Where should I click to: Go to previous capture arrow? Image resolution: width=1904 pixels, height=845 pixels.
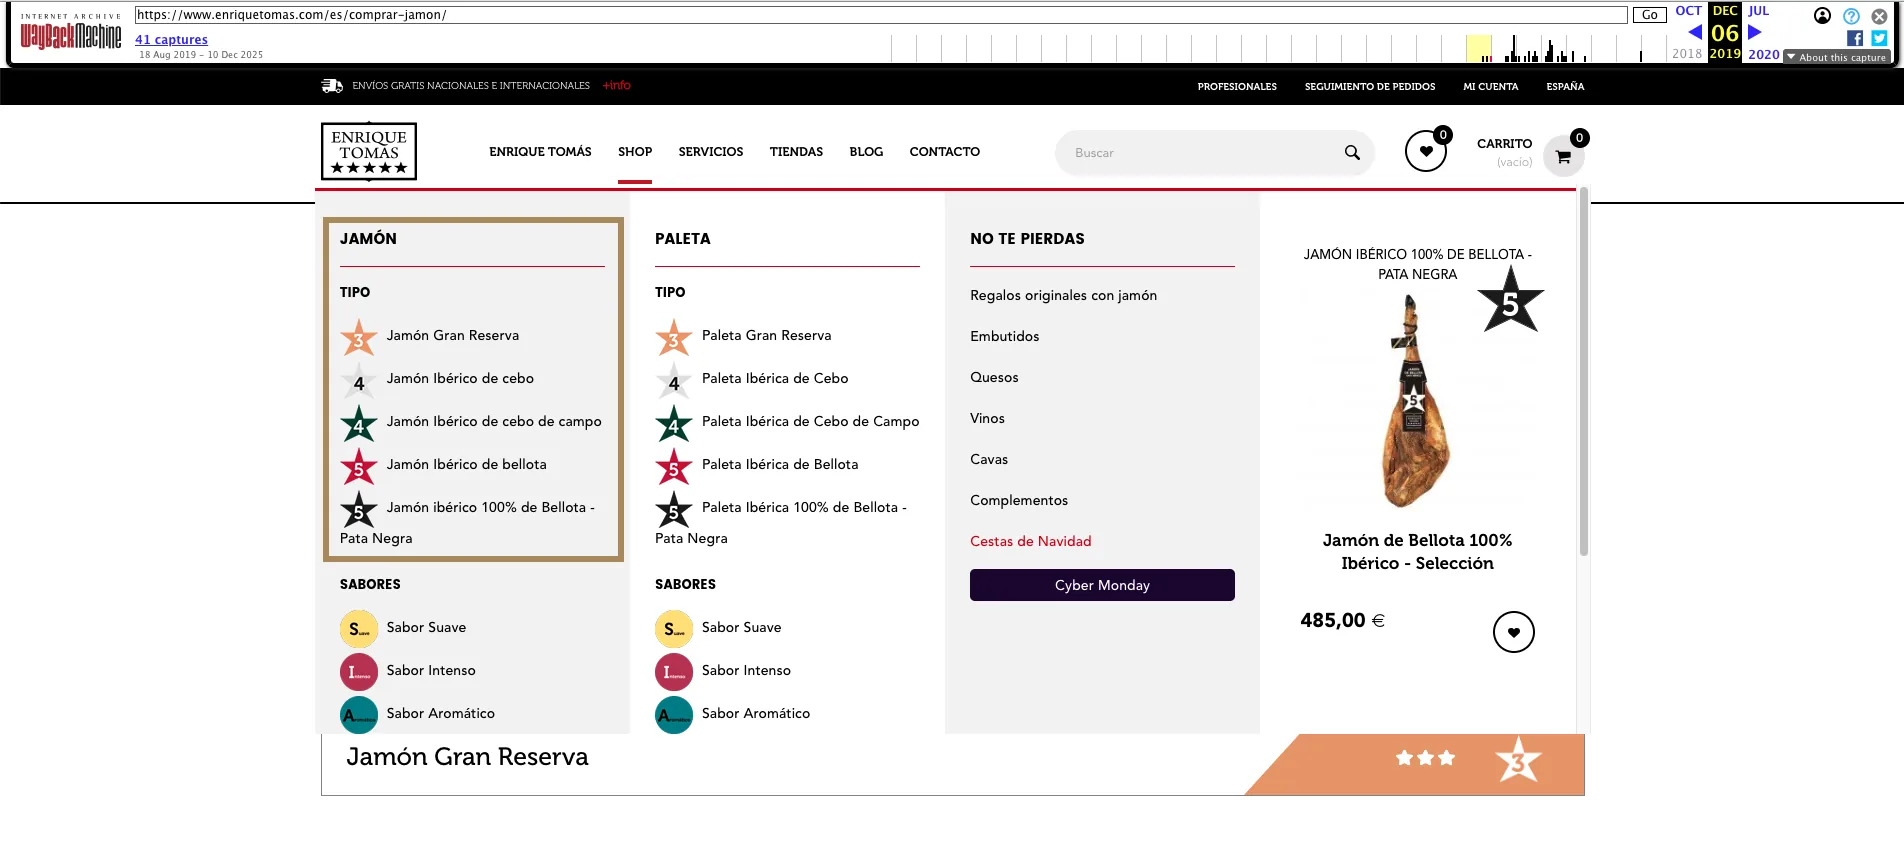pos(1695,32)
